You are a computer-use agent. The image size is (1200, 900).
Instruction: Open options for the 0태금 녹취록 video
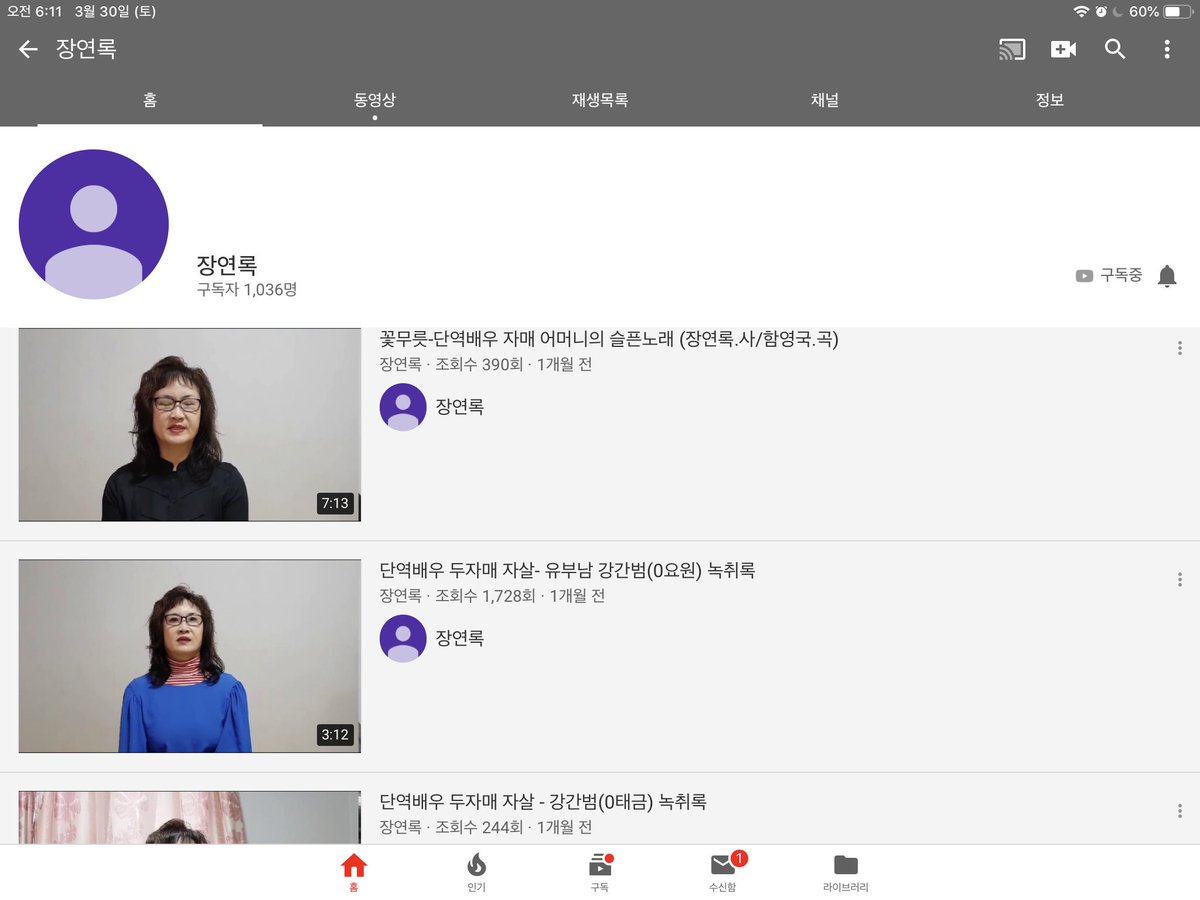[x=1180, y=811]
